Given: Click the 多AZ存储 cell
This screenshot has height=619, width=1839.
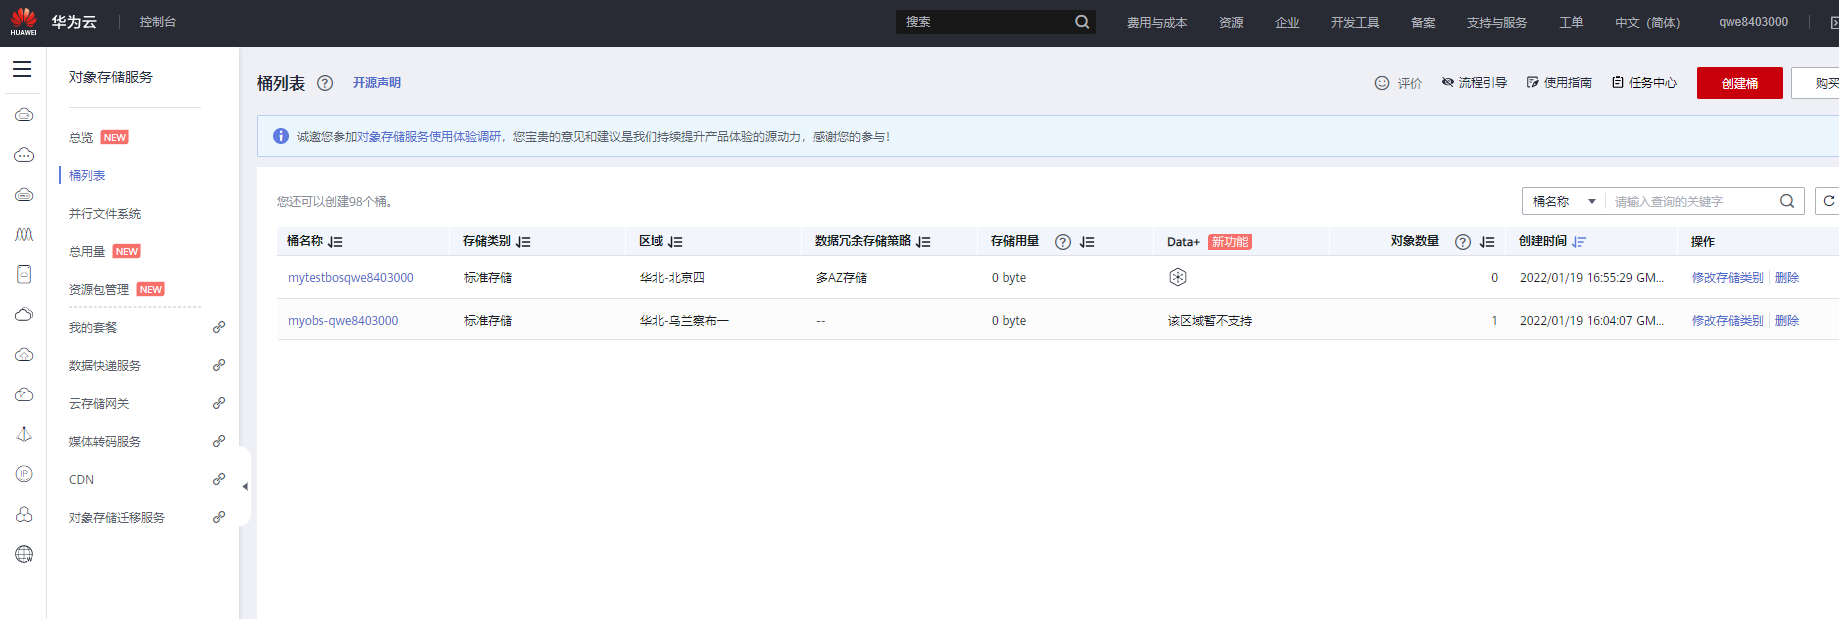Looking at the screenshot, I should 842,277.
